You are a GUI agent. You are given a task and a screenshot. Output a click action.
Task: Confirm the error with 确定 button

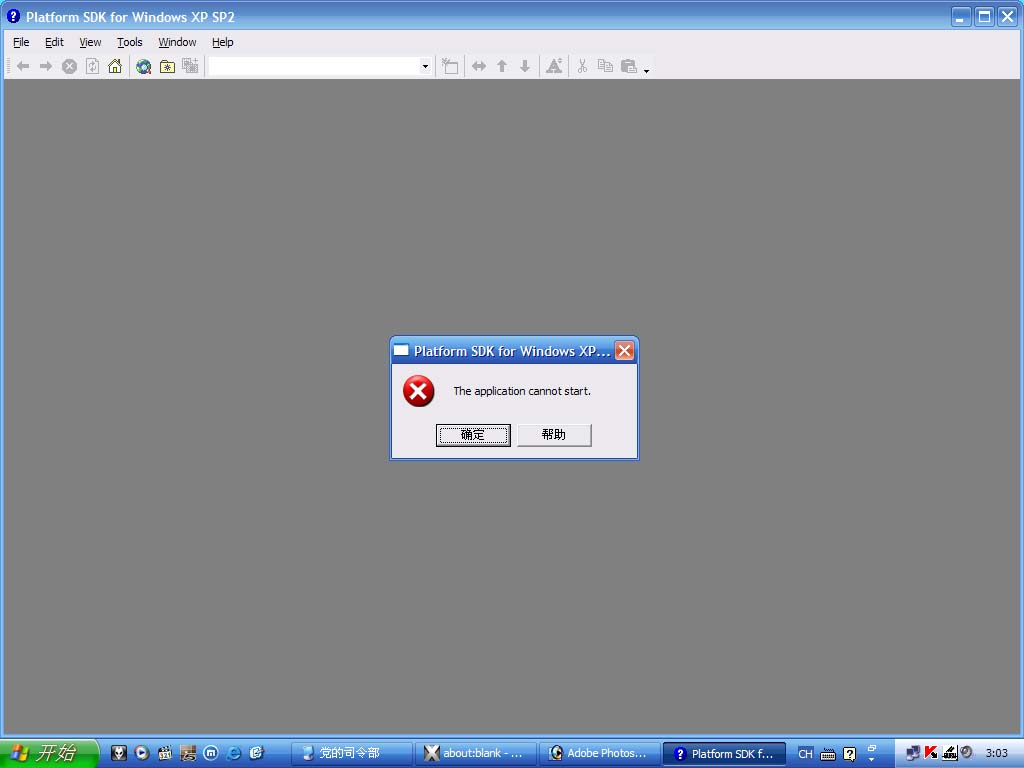pyautogui.click(x=473, y=435)
